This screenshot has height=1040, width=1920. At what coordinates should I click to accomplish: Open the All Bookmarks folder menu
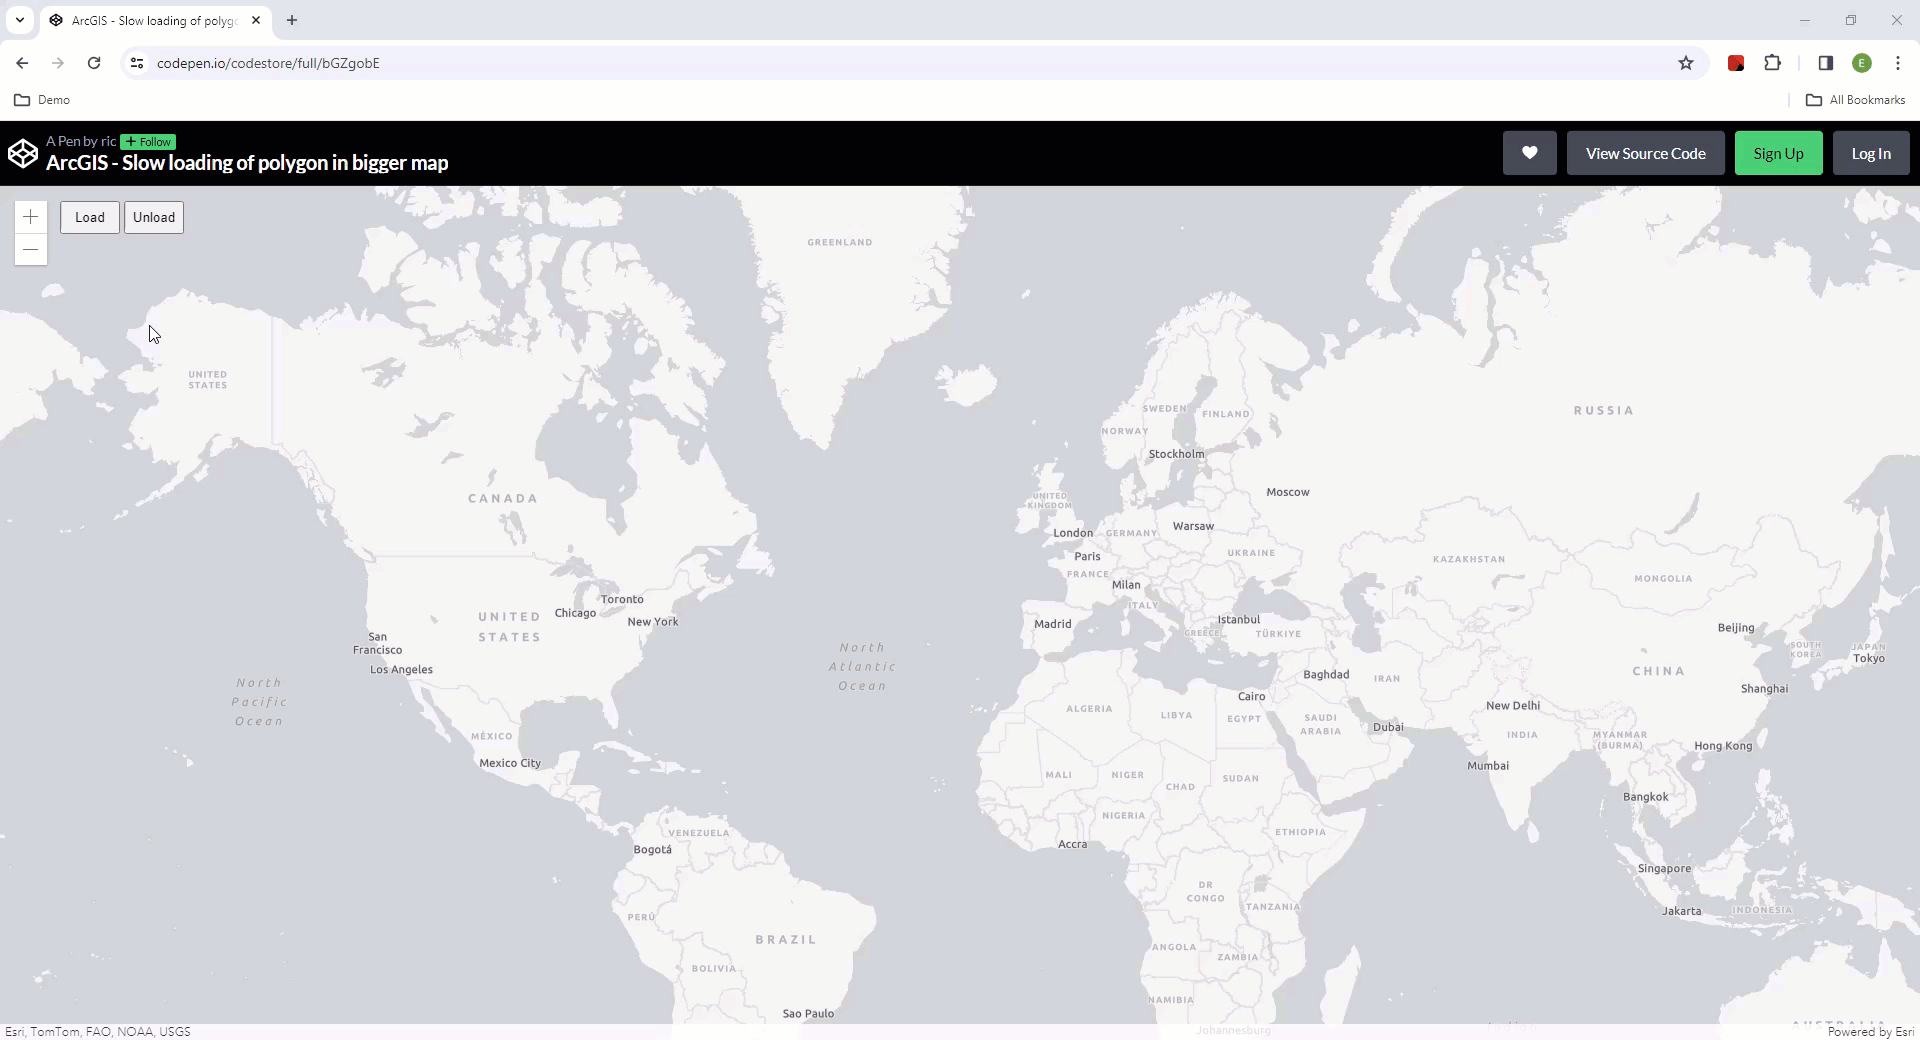1857,99
